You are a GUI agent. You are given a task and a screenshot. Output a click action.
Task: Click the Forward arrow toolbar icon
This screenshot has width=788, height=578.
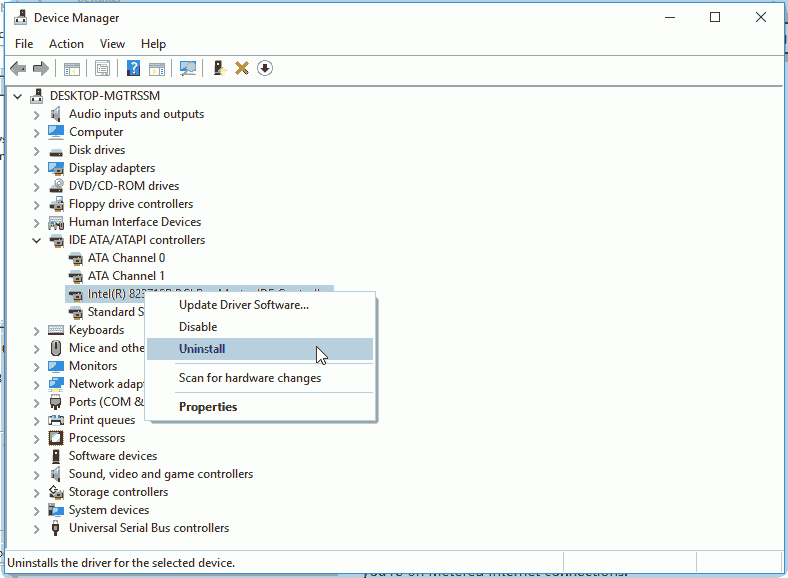(x=41, y=68)
